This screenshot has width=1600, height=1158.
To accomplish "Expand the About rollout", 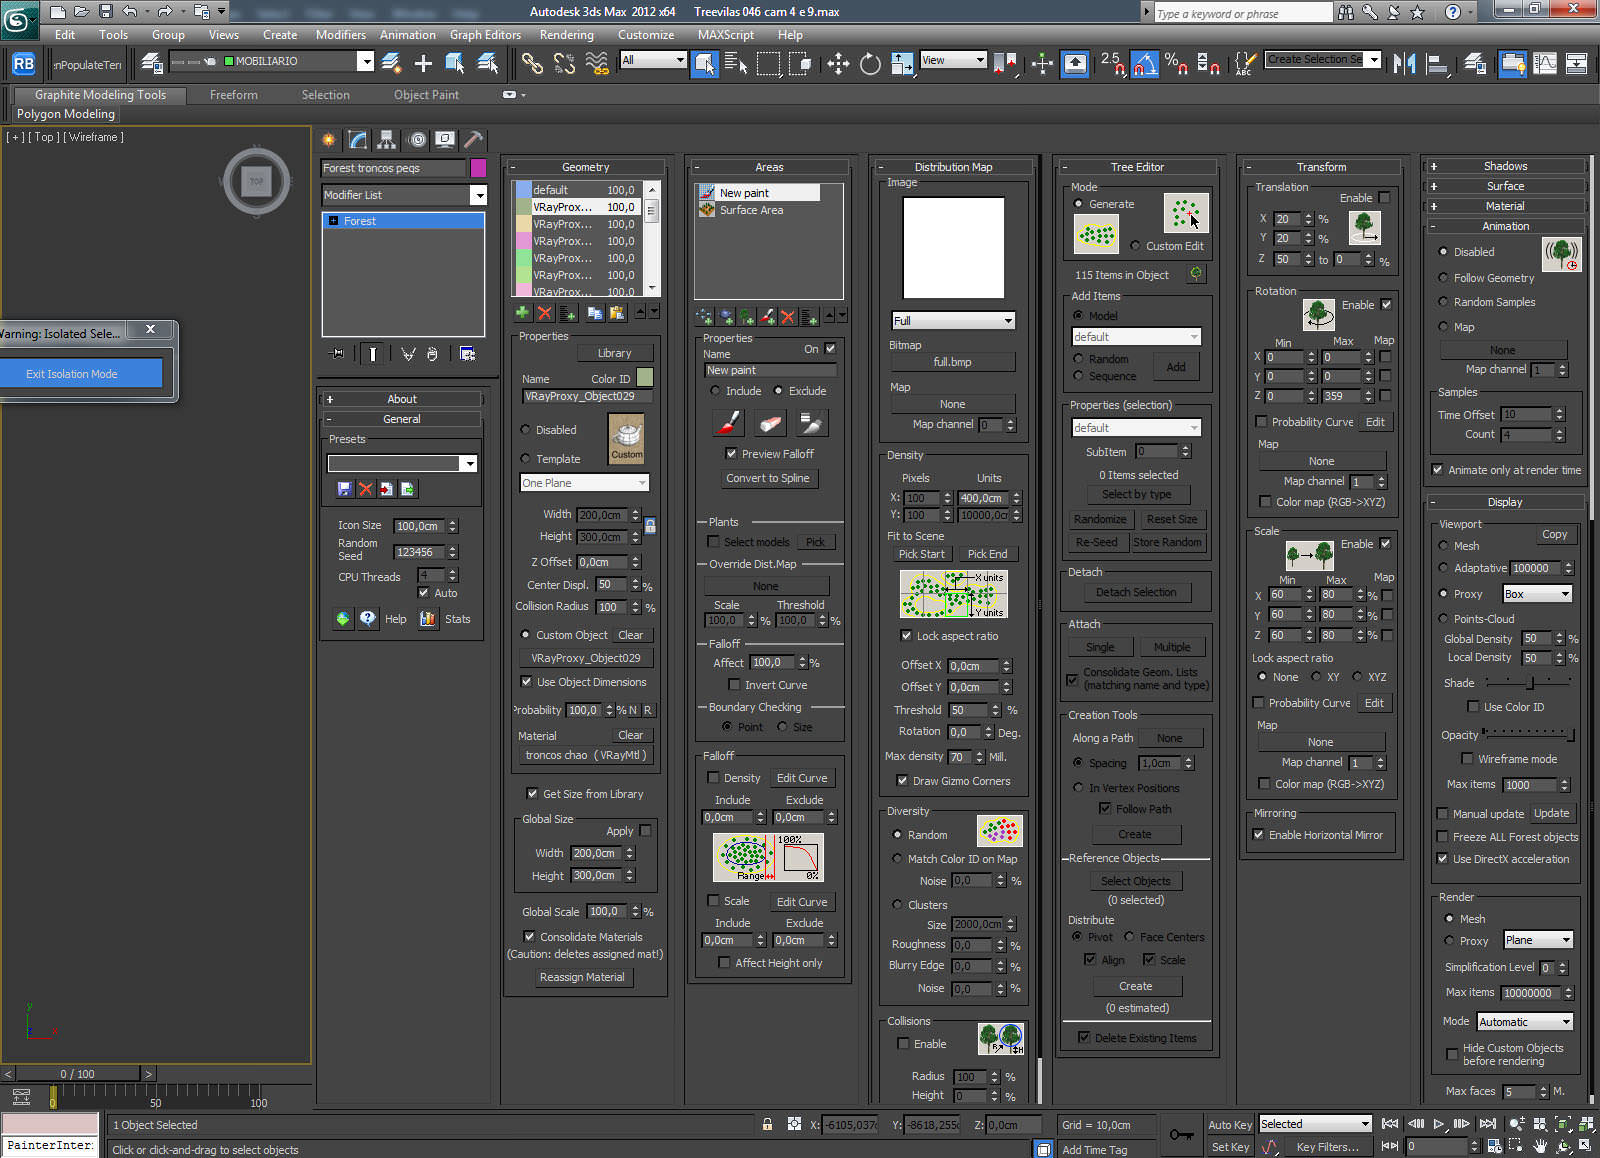I will [401, 399].
